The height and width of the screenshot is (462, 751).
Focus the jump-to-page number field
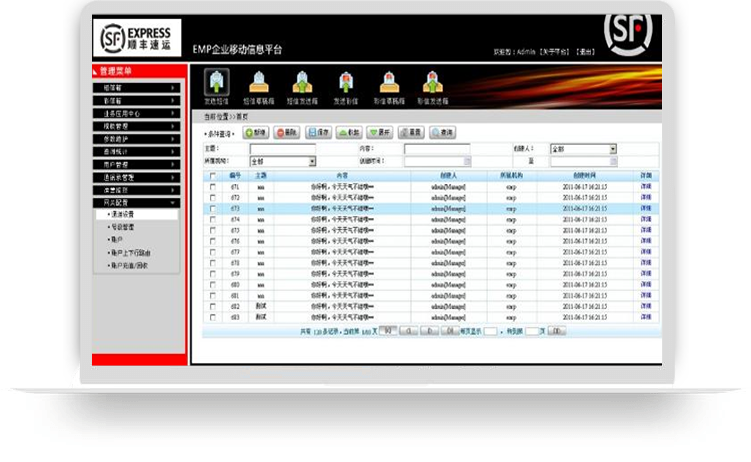tap(533, 331)
